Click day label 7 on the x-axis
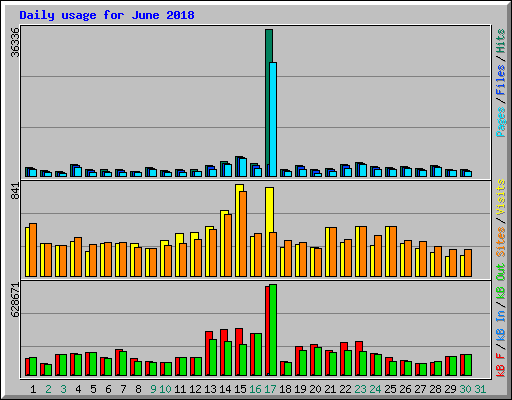Image resolution: width=512 pixels, height=400 pixels. [123, 389]
